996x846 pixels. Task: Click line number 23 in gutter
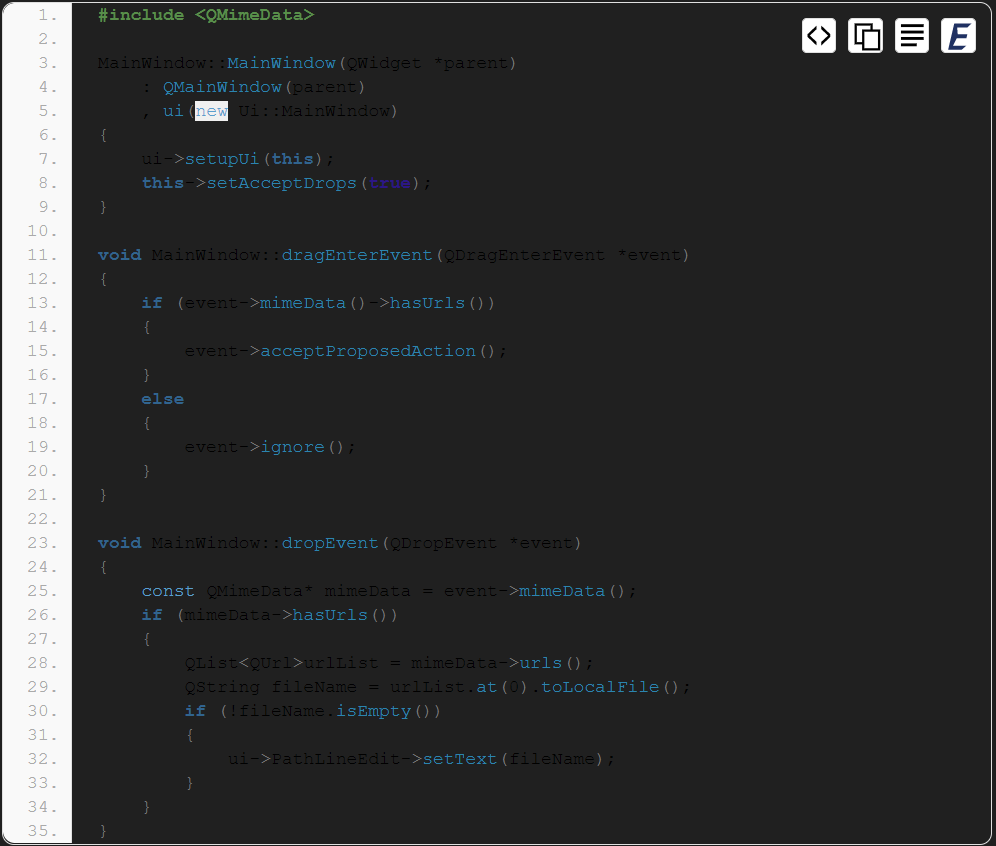(43, 543)
